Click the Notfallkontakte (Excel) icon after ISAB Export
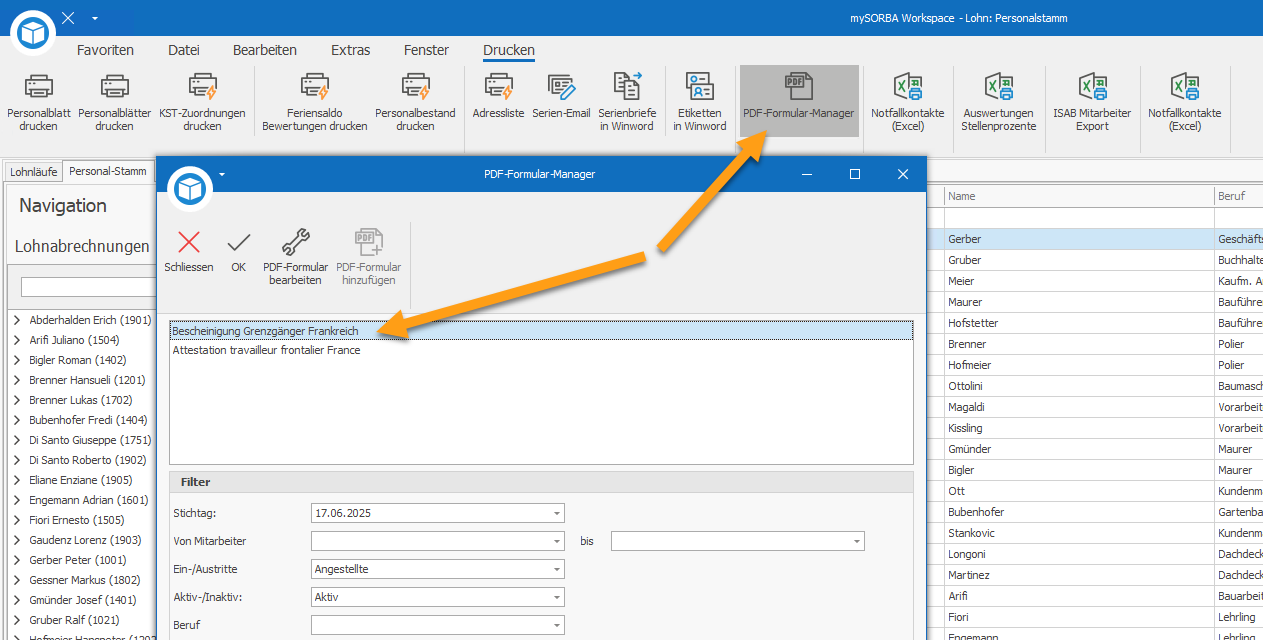Viewport: 1263px width, 640px height. [x=1185, y=87]
